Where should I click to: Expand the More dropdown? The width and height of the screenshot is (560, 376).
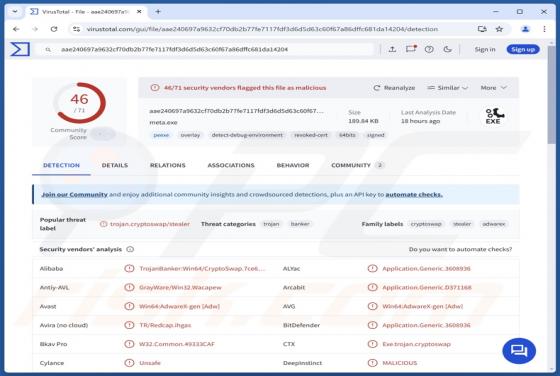click(x=494, y=87)
